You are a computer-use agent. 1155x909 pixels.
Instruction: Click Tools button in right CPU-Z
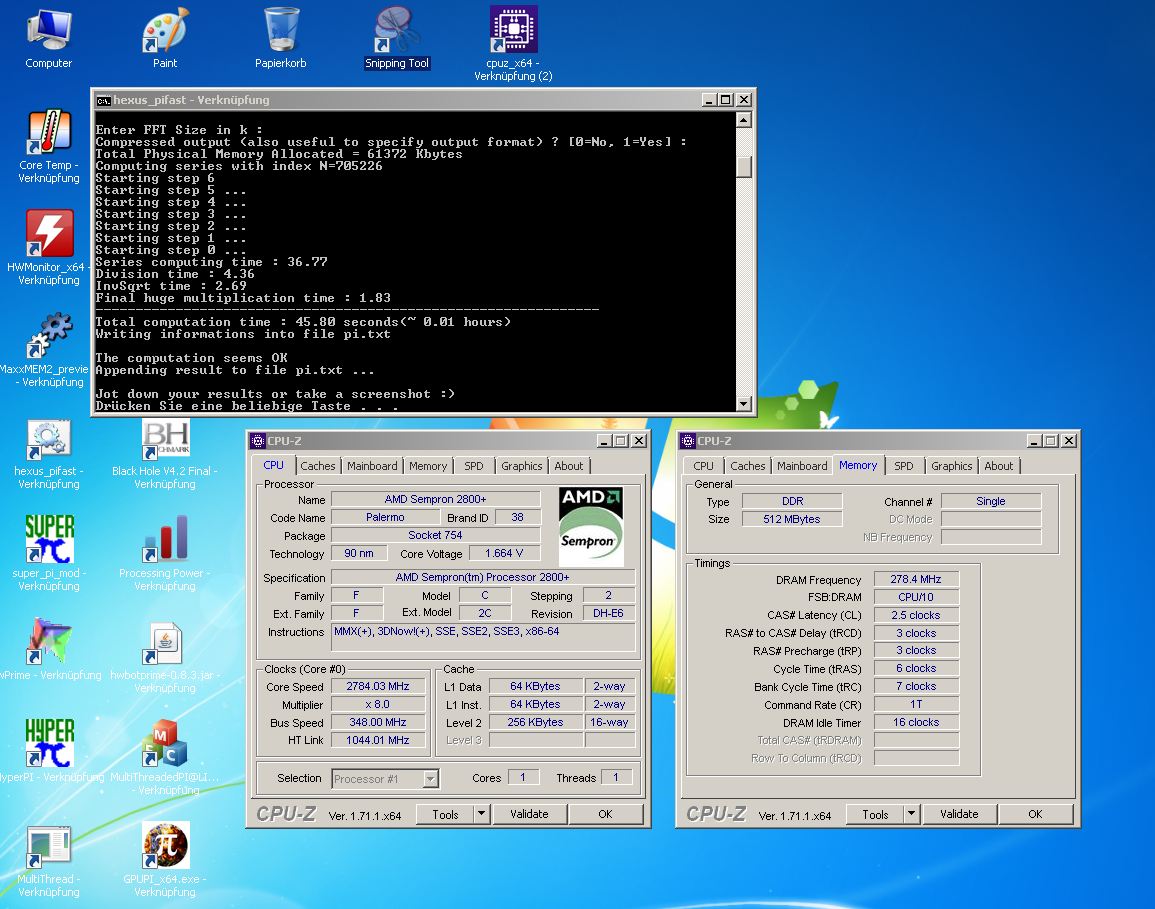(x=875, y=814)
